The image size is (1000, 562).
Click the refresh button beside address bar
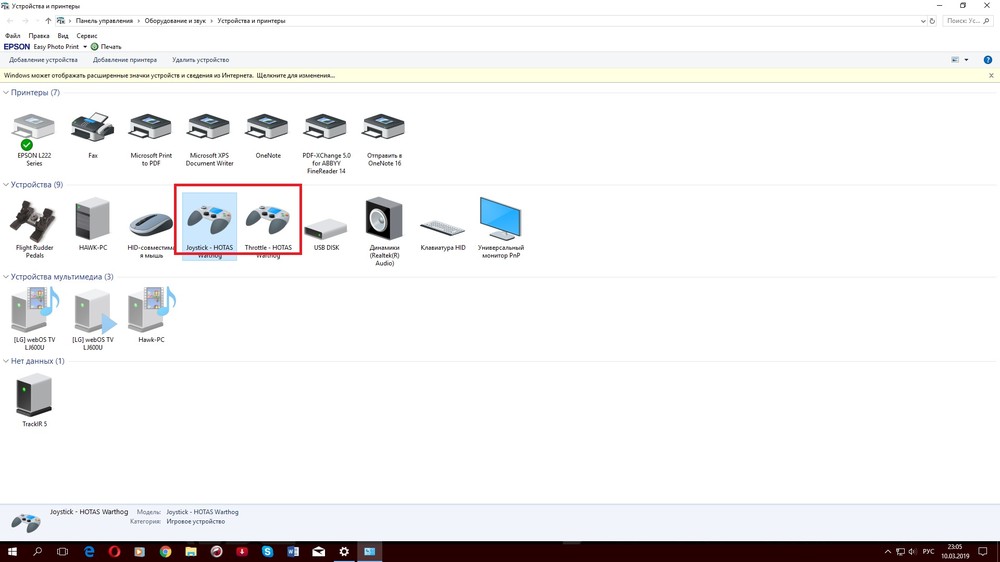coord(932,21)
